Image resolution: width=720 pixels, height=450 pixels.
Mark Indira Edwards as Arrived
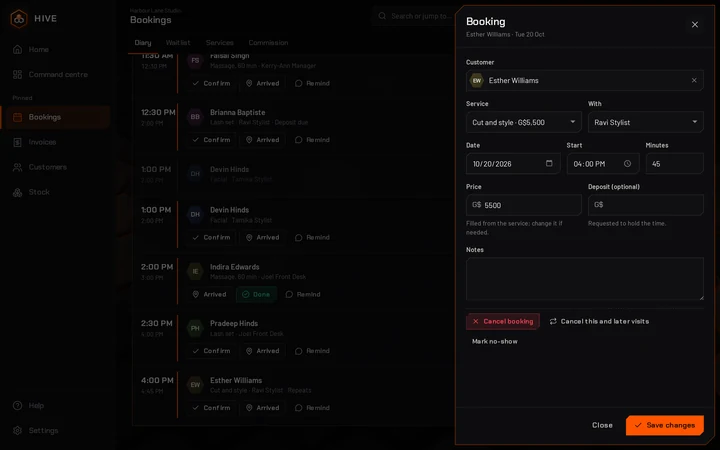209,294
